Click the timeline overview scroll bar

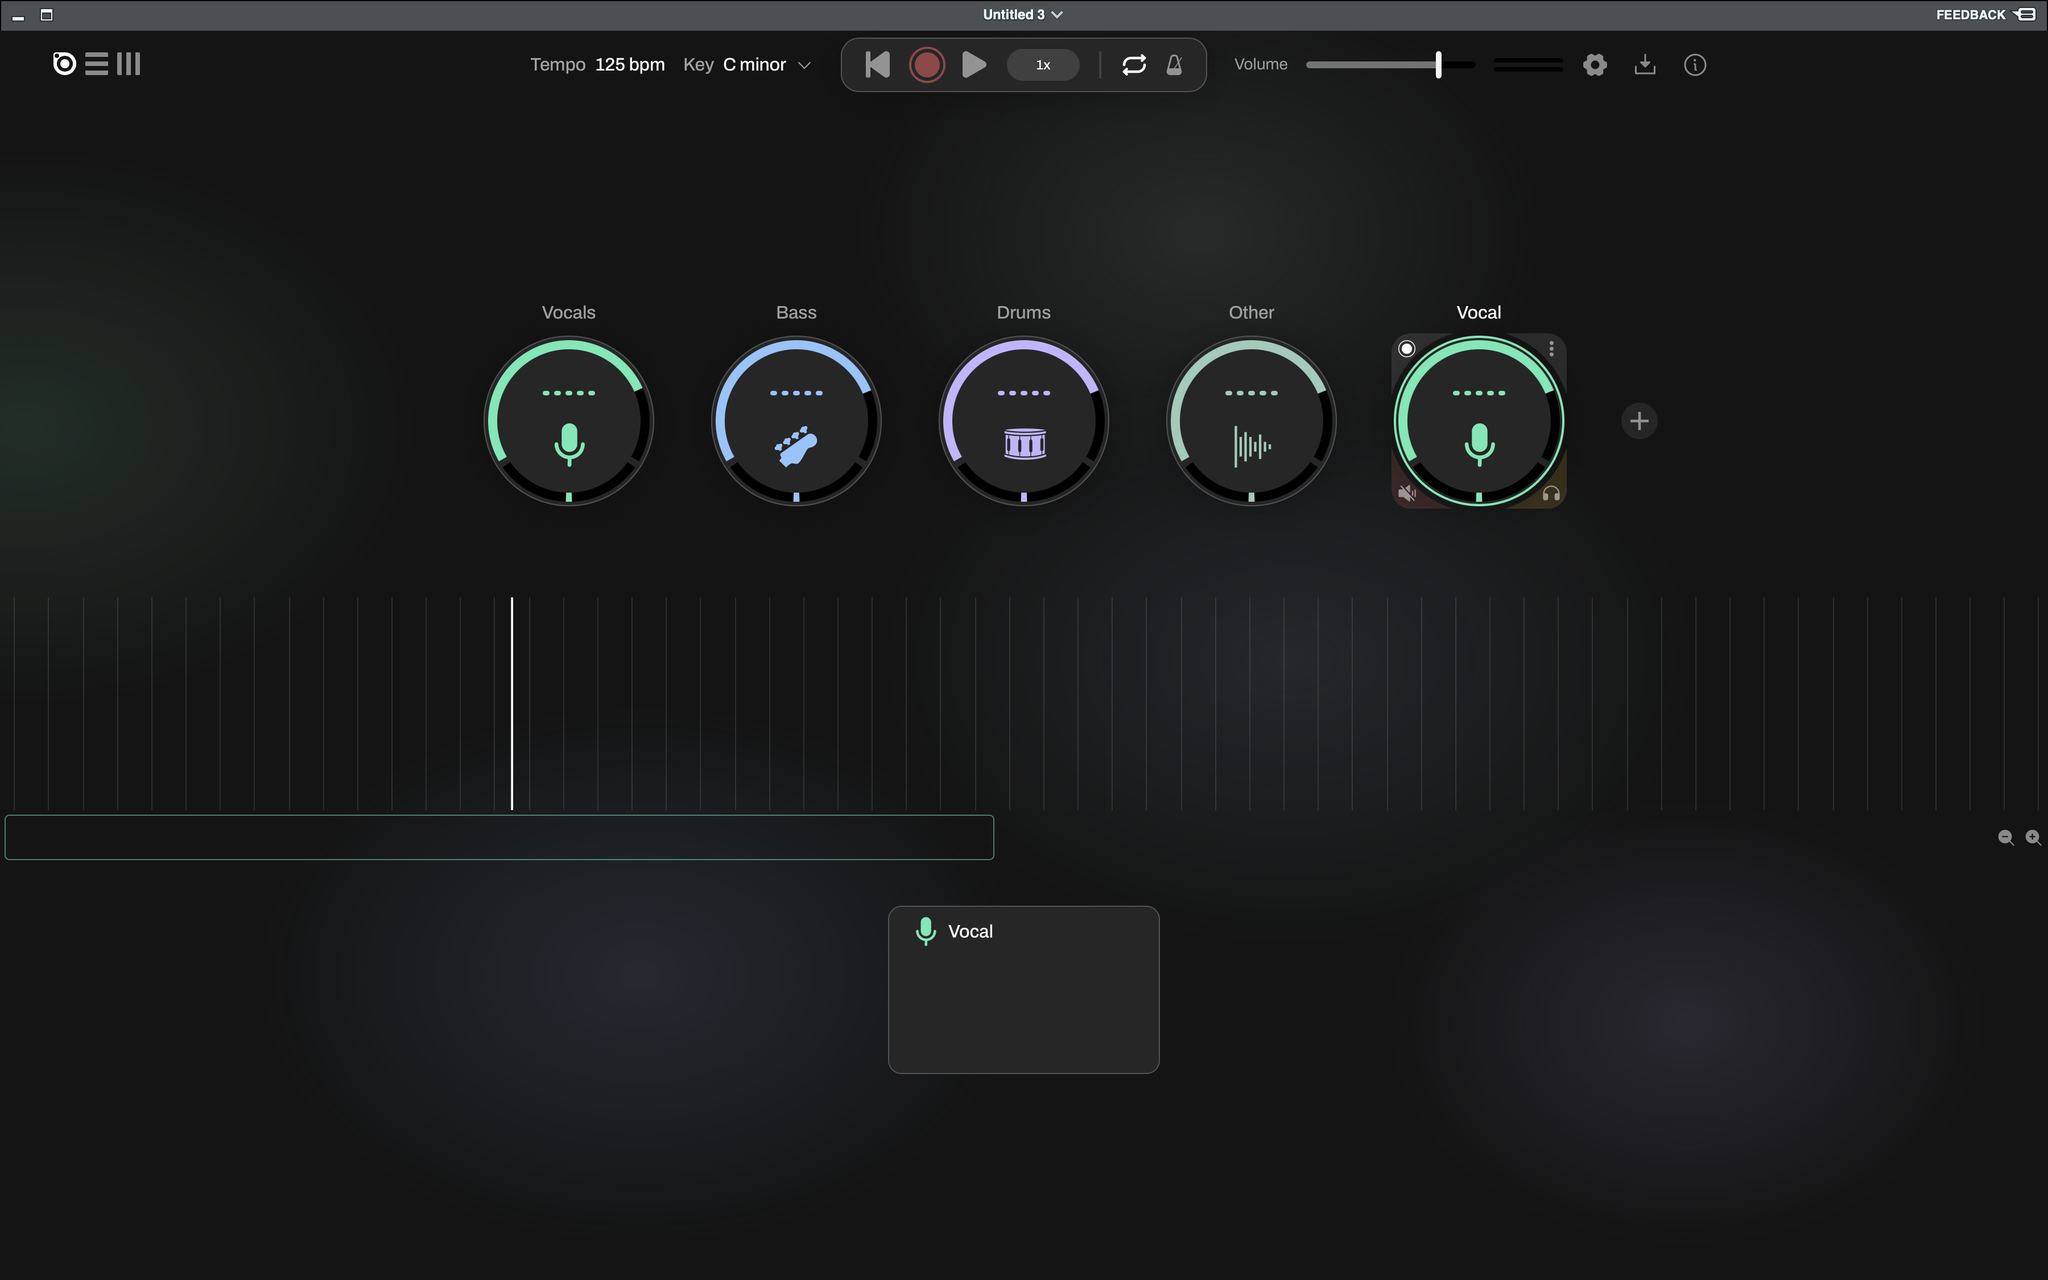499,837
